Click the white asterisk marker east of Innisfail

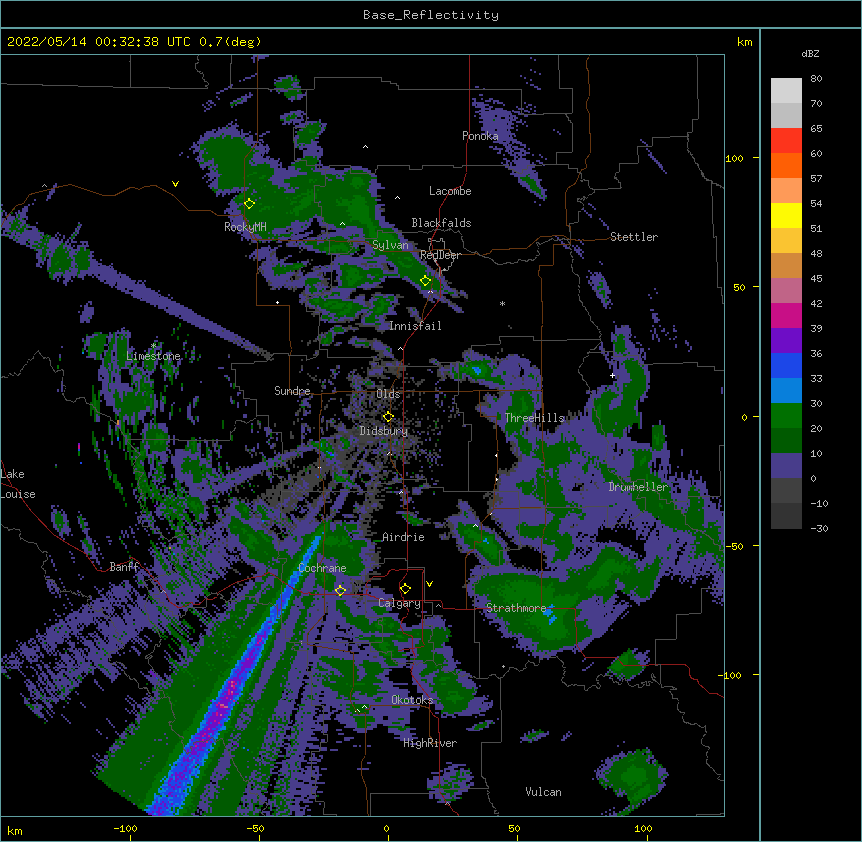click(502, 303)
